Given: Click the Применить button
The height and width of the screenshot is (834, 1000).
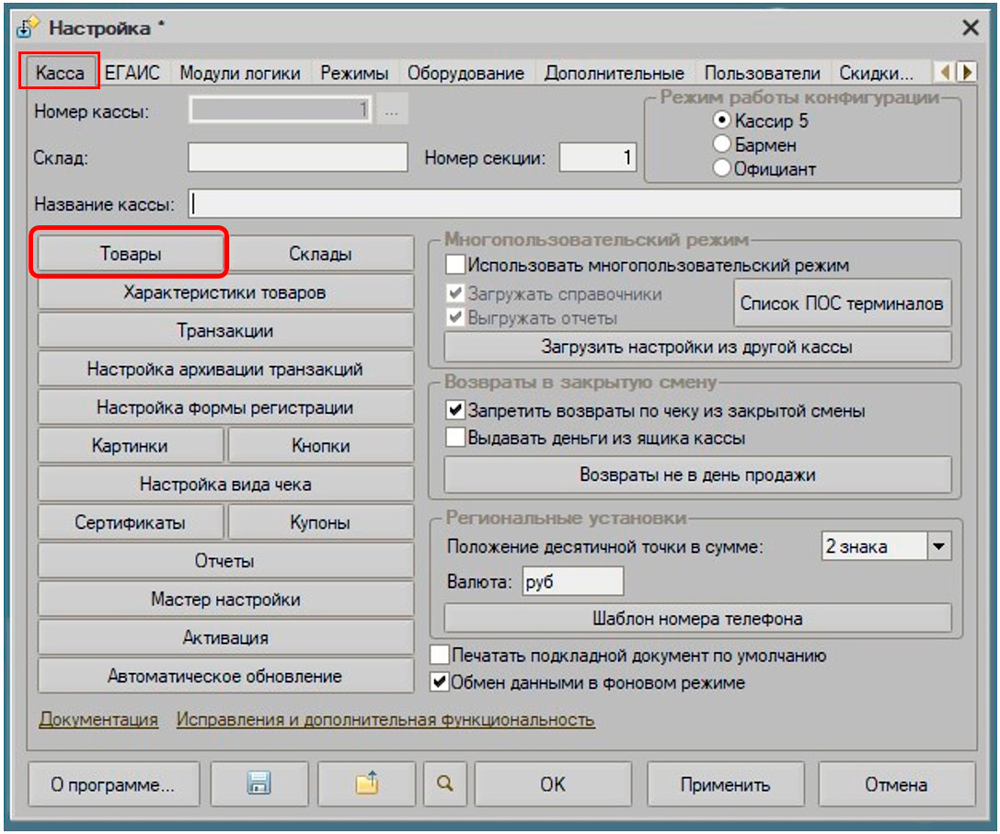Looking at the screenshot, I should pos(725,785).
